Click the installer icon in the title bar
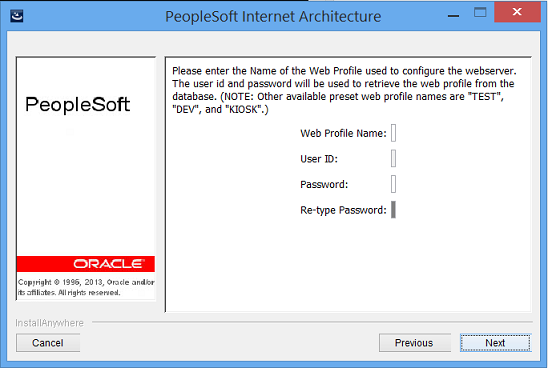The image size is (548, 368). [16, 16]
